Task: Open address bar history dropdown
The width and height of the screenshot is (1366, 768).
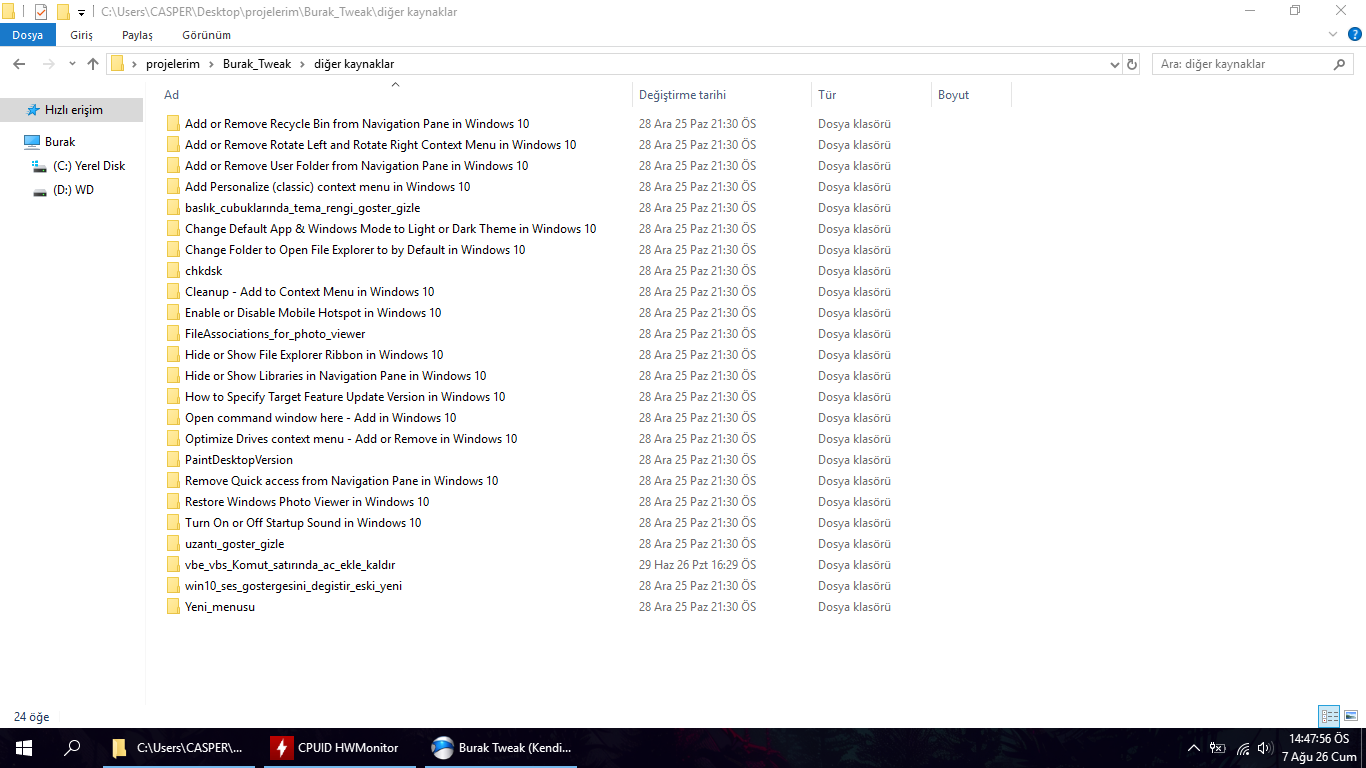Action: pos(1115,64)
